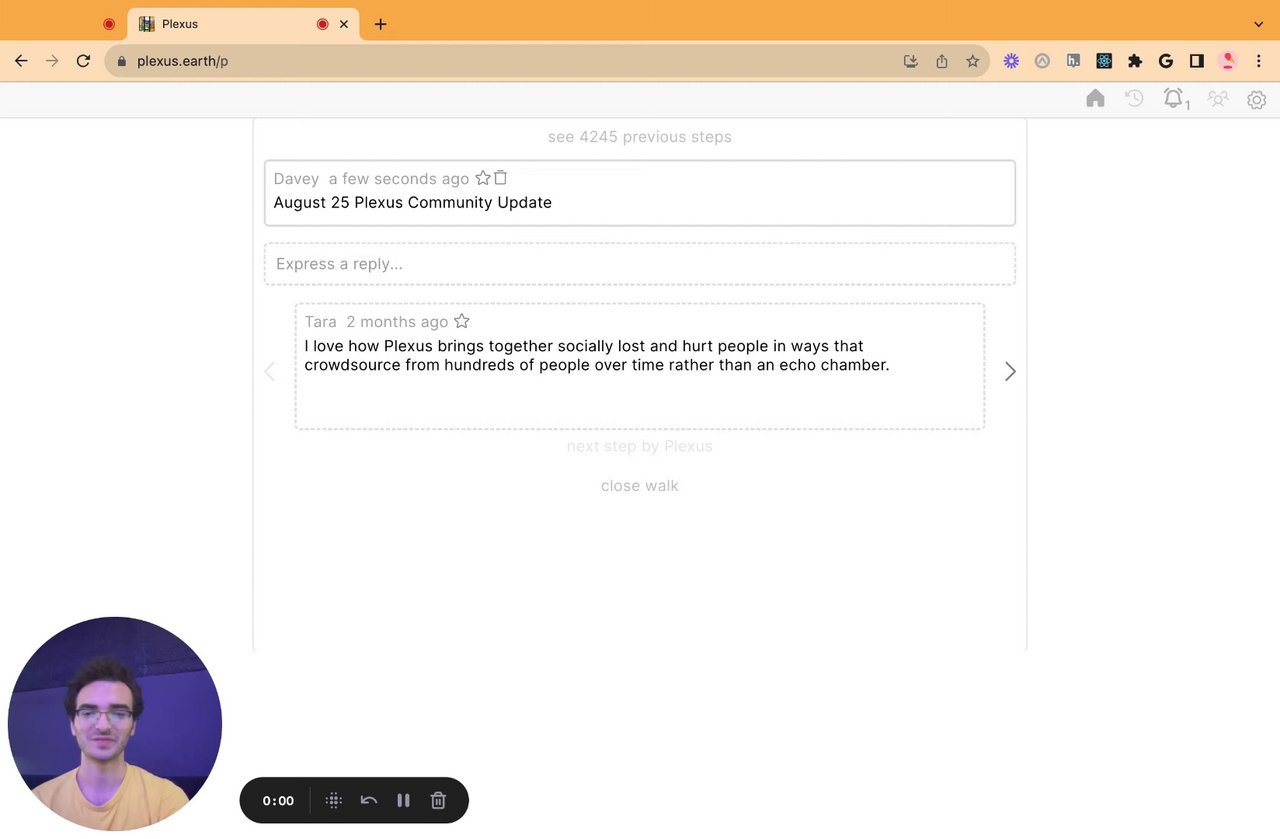Pause the screen recording
This screenshot has height=839, width=1280.
[403, 800]
